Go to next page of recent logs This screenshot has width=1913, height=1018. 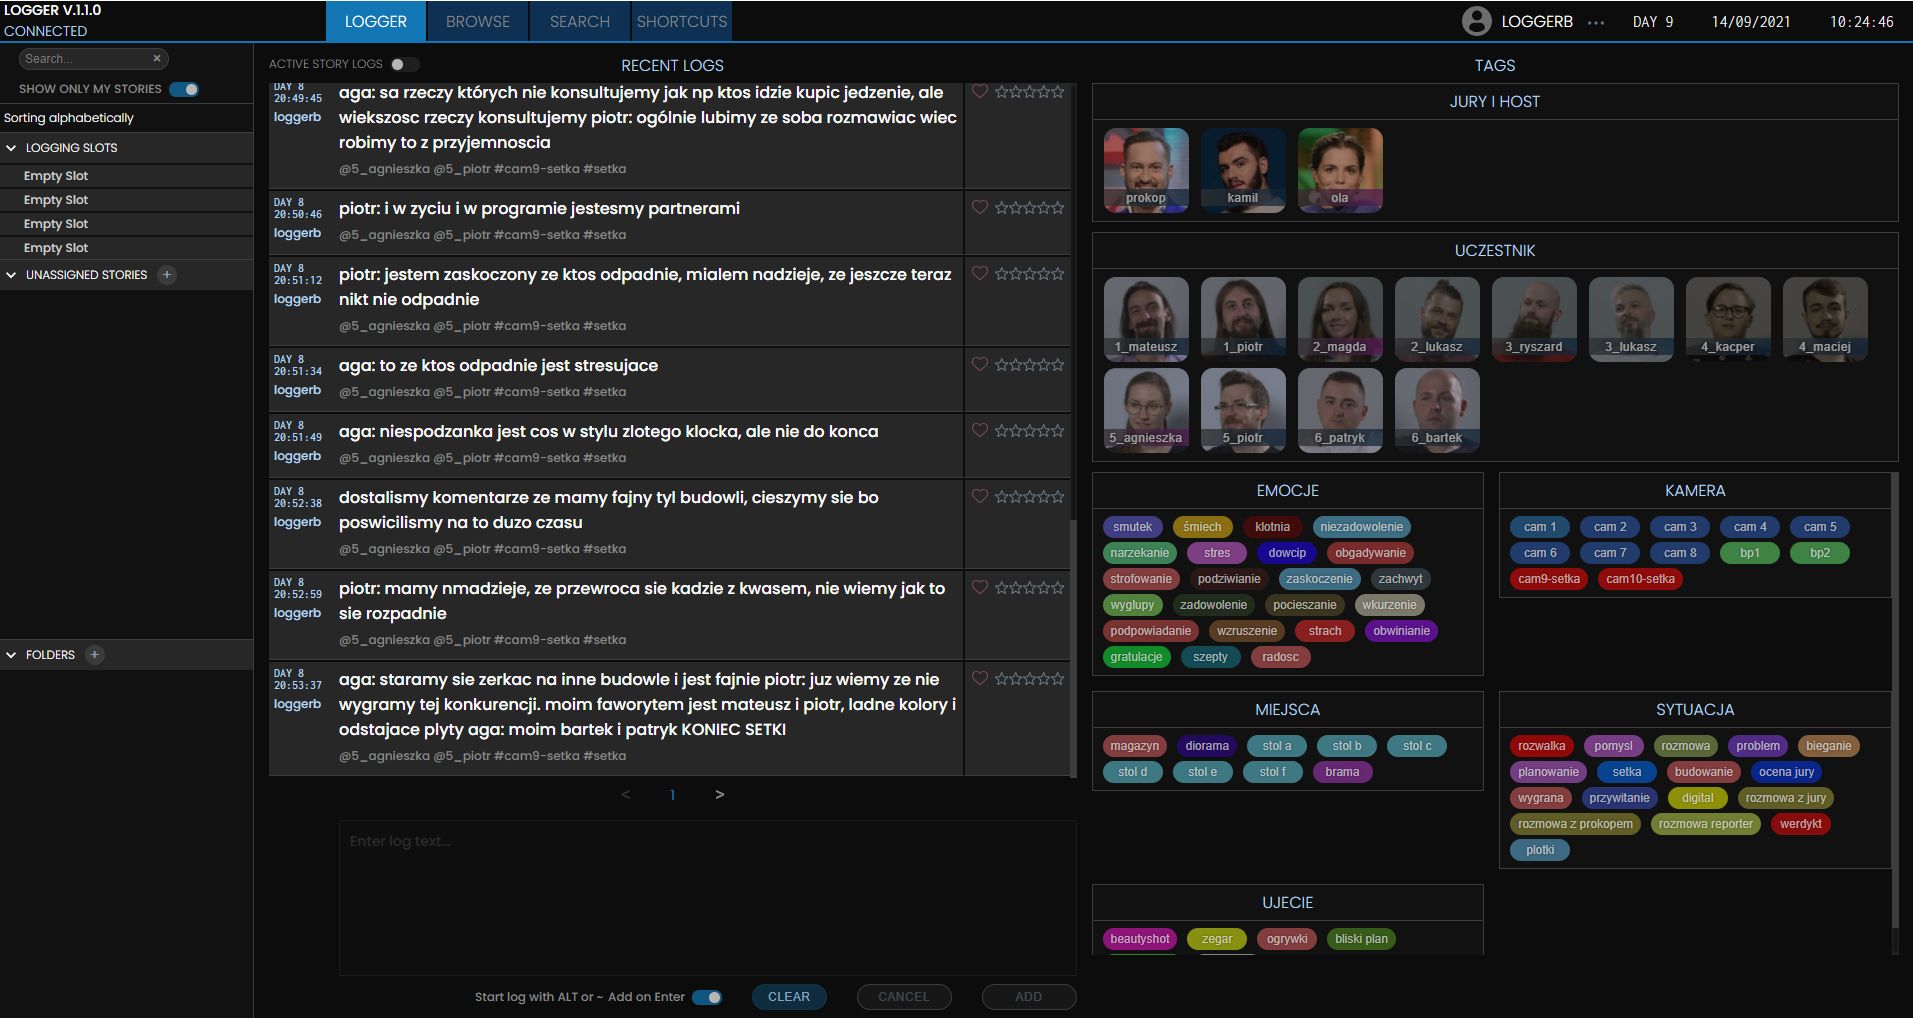tap(719, 795)
